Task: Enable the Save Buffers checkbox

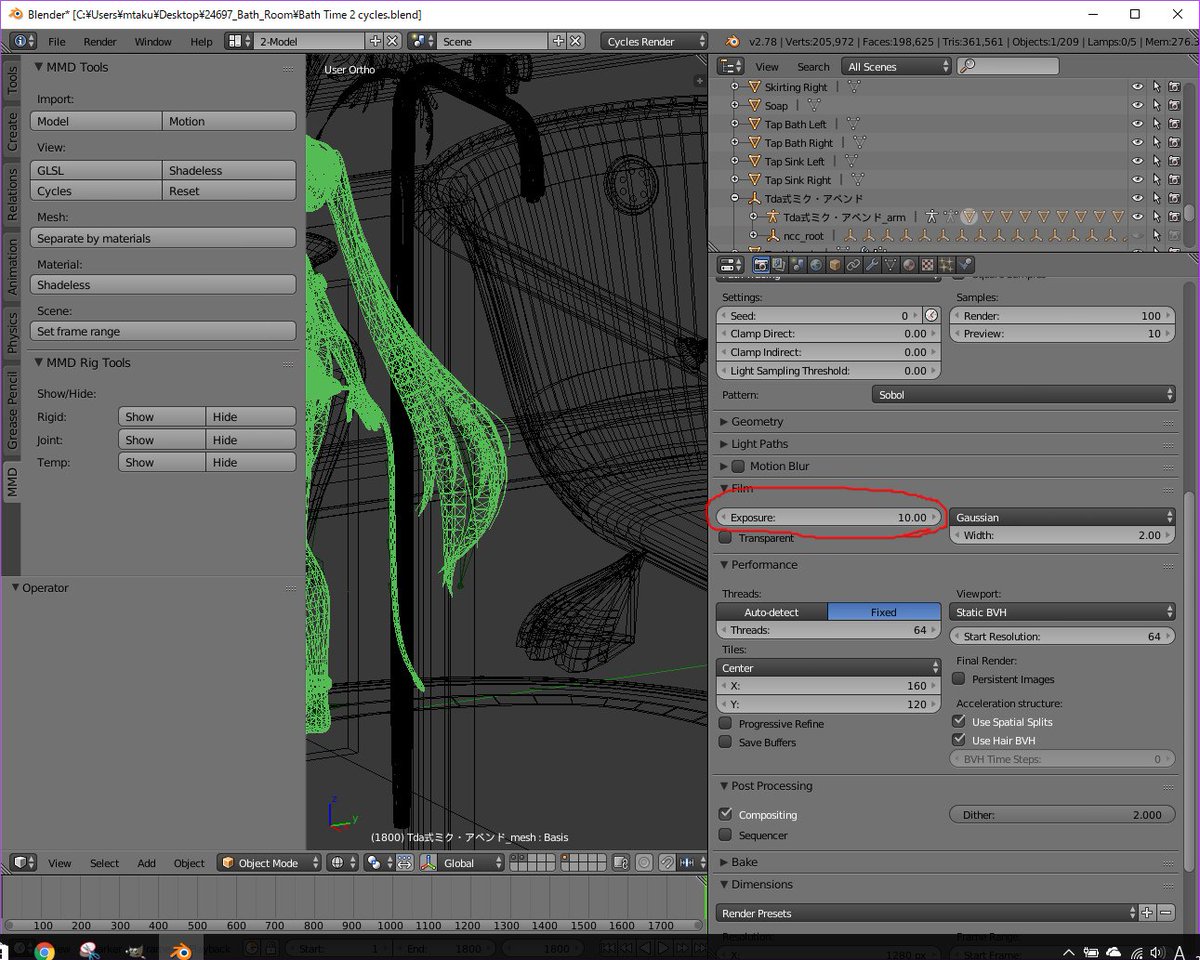Action: pos(725,742)
